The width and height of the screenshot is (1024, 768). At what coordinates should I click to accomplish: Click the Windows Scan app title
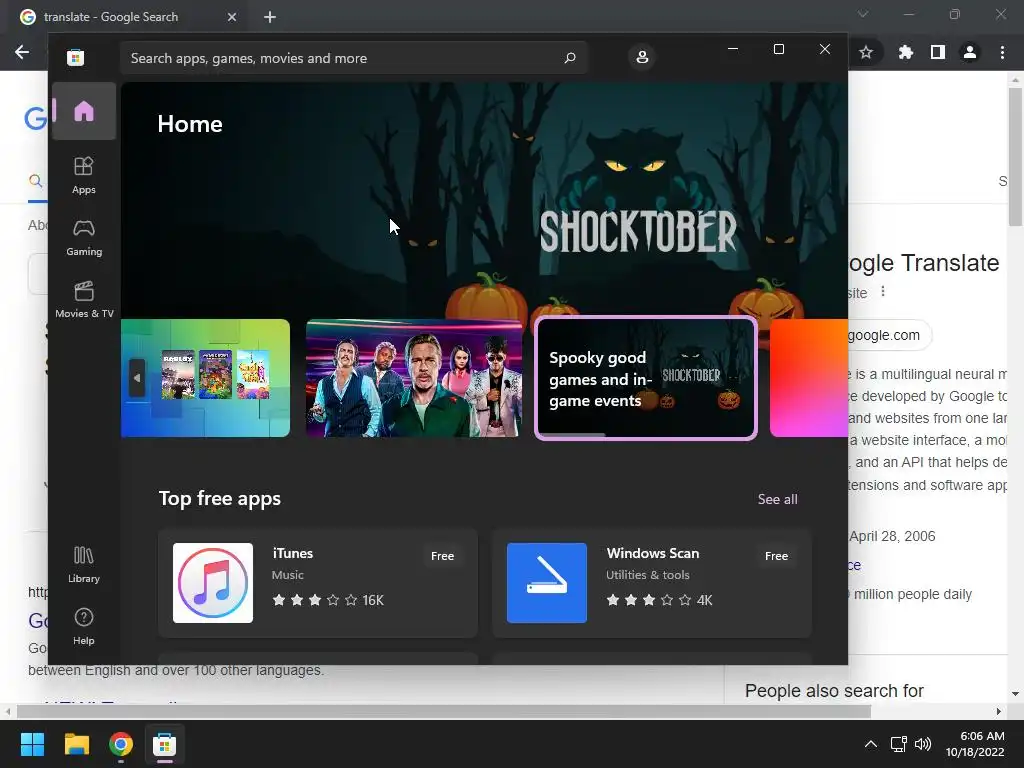click(x=652, y=553)
